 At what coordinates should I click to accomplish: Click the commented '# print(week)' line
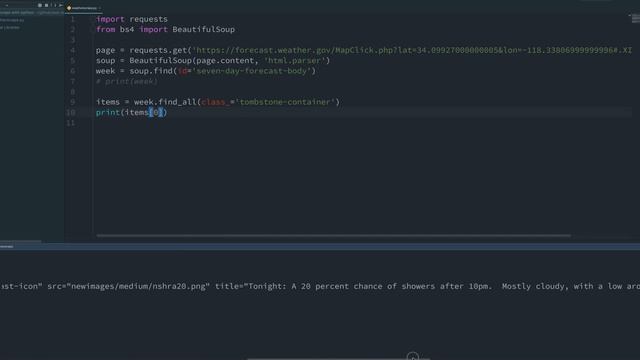(127, 81)
